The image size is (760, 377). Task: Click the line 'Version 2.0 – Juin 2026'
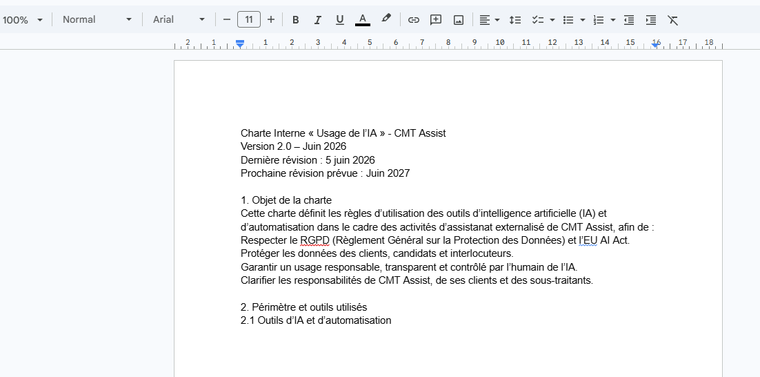(x=293, y=146)
